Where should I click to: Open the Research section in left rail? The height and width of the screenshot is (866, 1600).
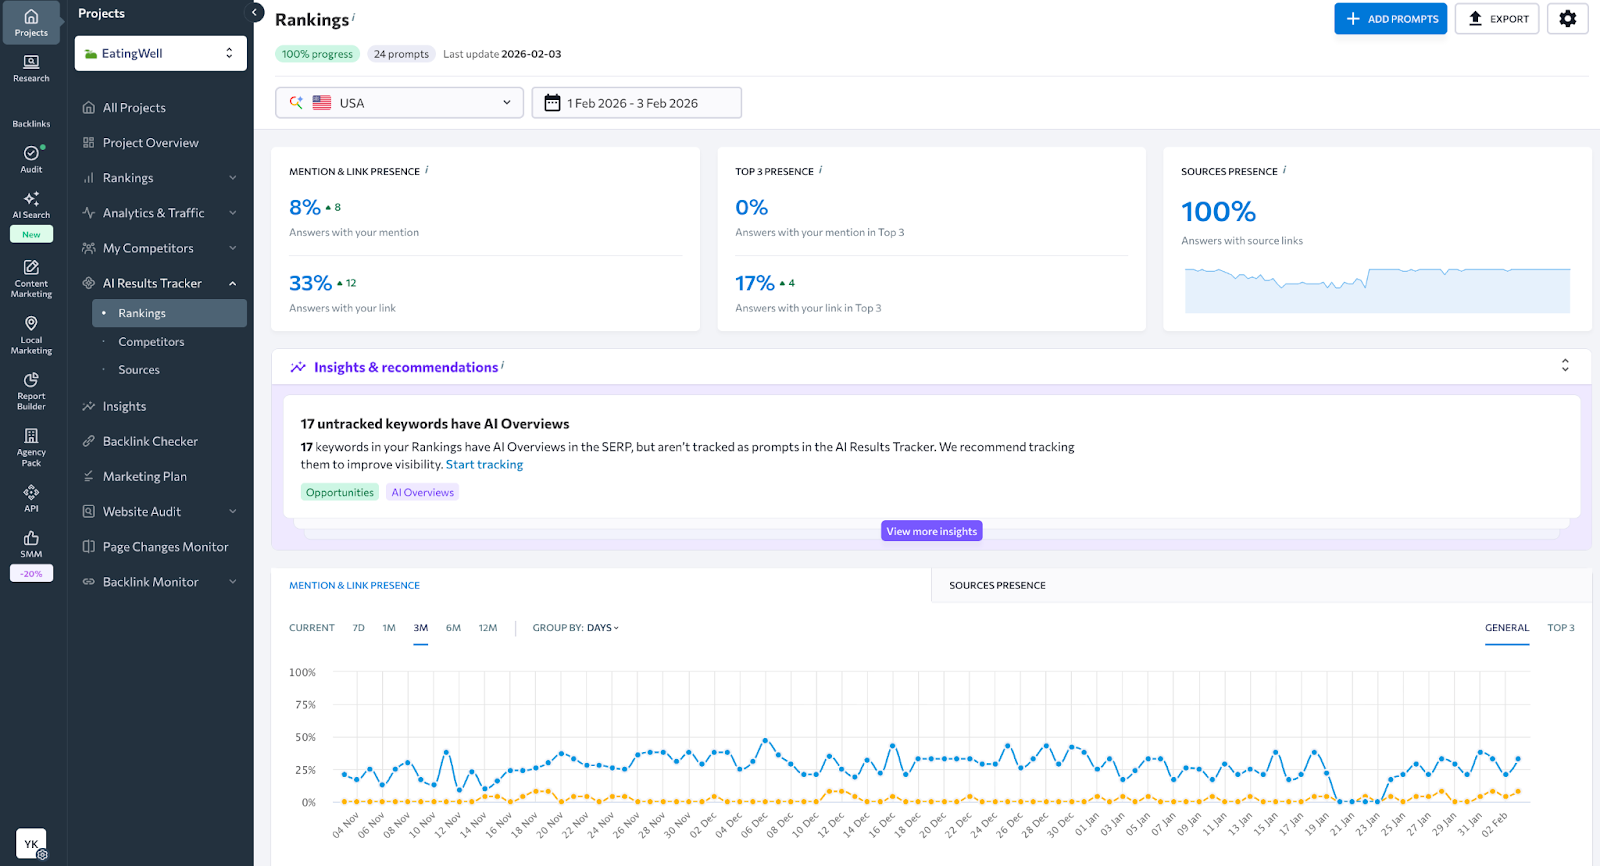31,68
